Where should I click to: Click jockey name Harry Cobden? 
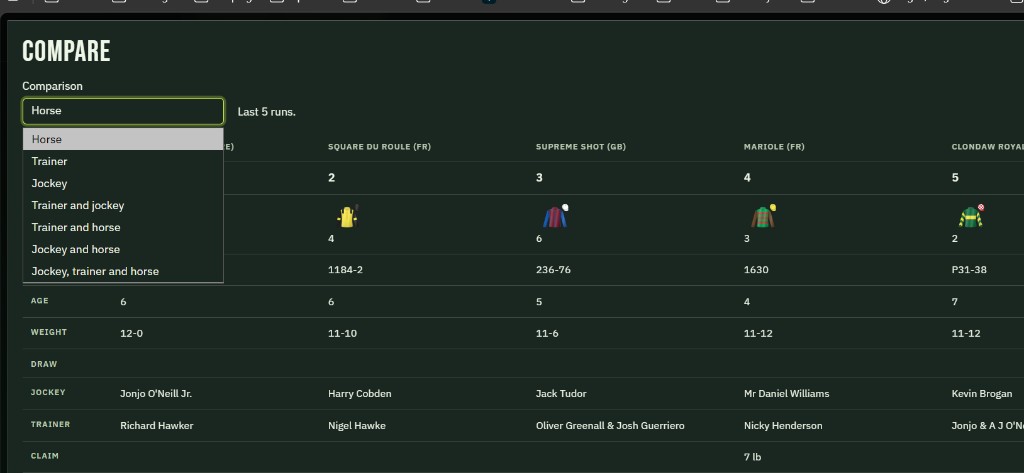coord(360,394)
